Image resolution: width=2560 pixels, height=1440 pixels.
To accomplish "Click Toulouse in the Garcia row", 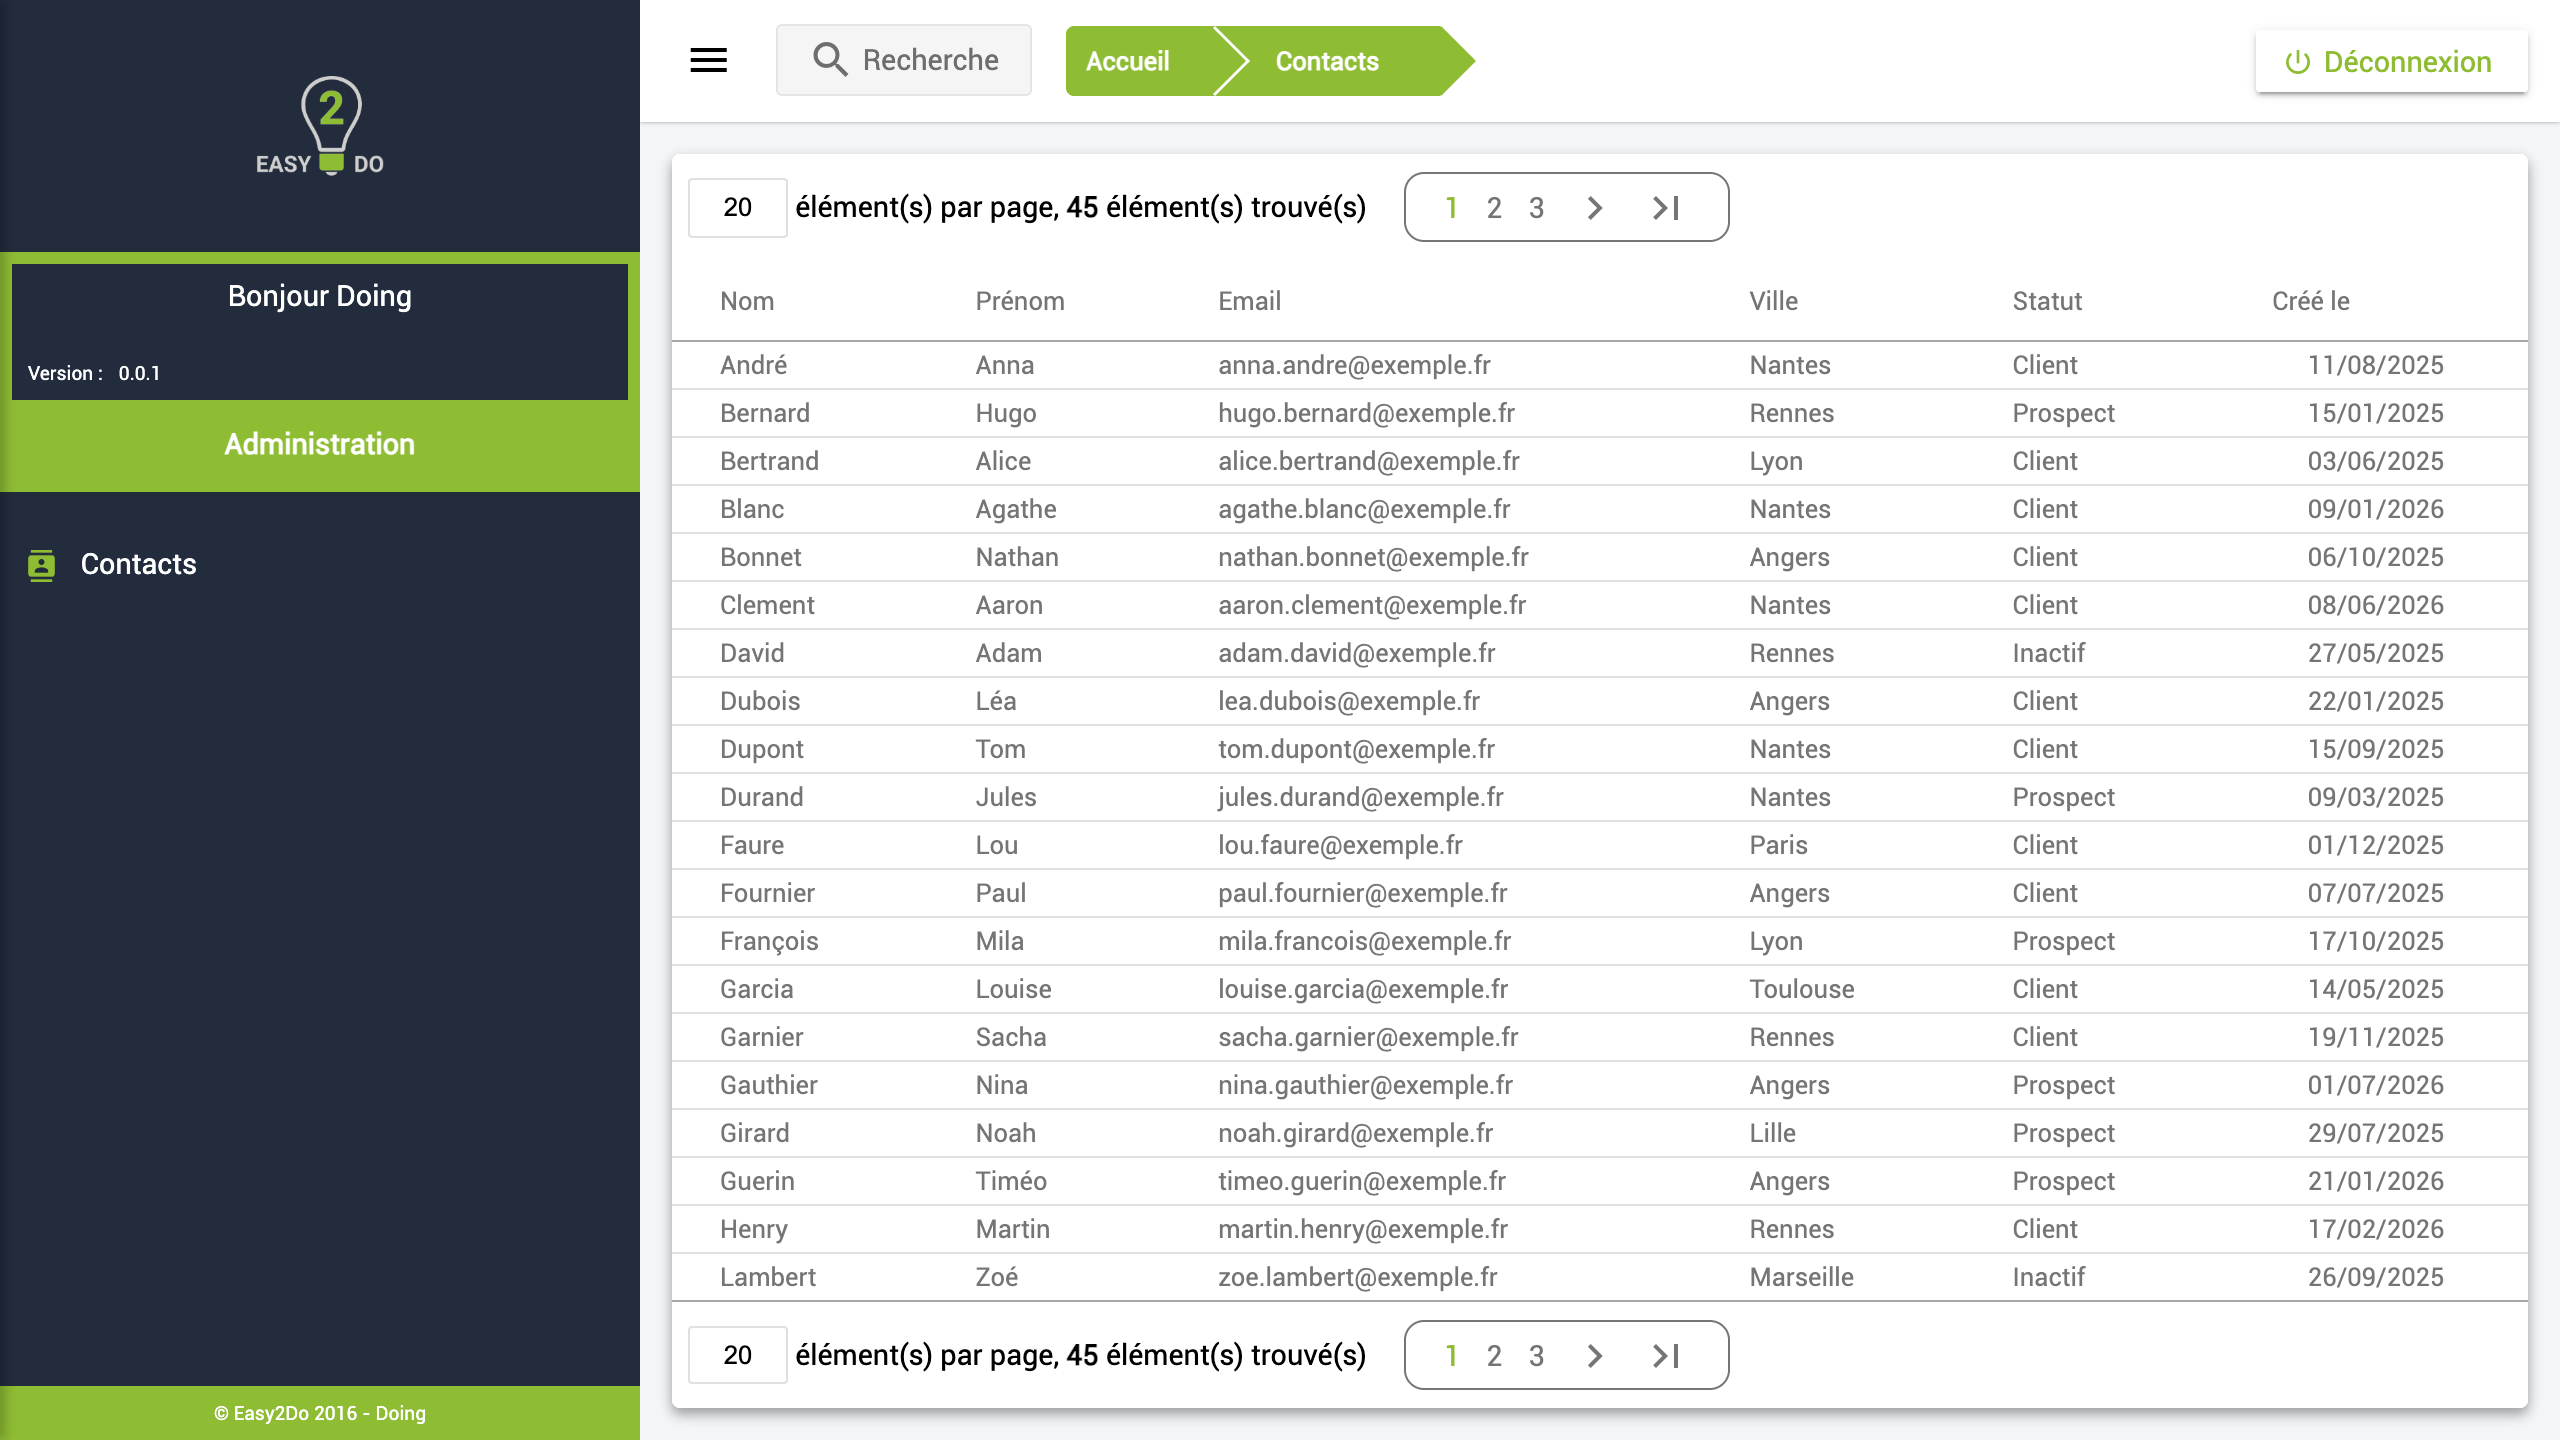I will pyautogui.click(x=1801, y=989).
